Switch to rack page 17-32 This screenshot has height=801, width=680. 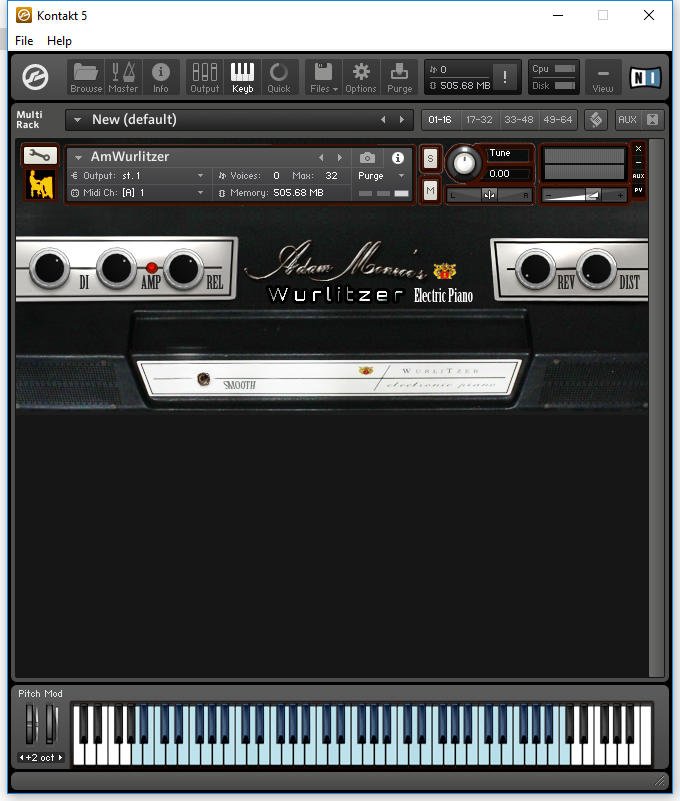479,120
